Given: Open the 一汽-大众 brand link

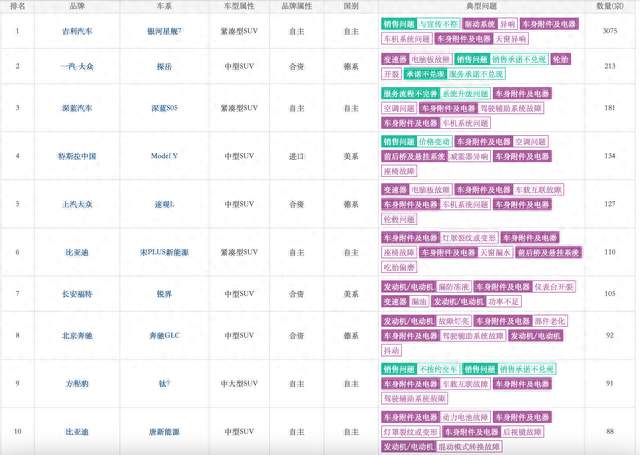Looking at the screenshot, I should 77,66.
